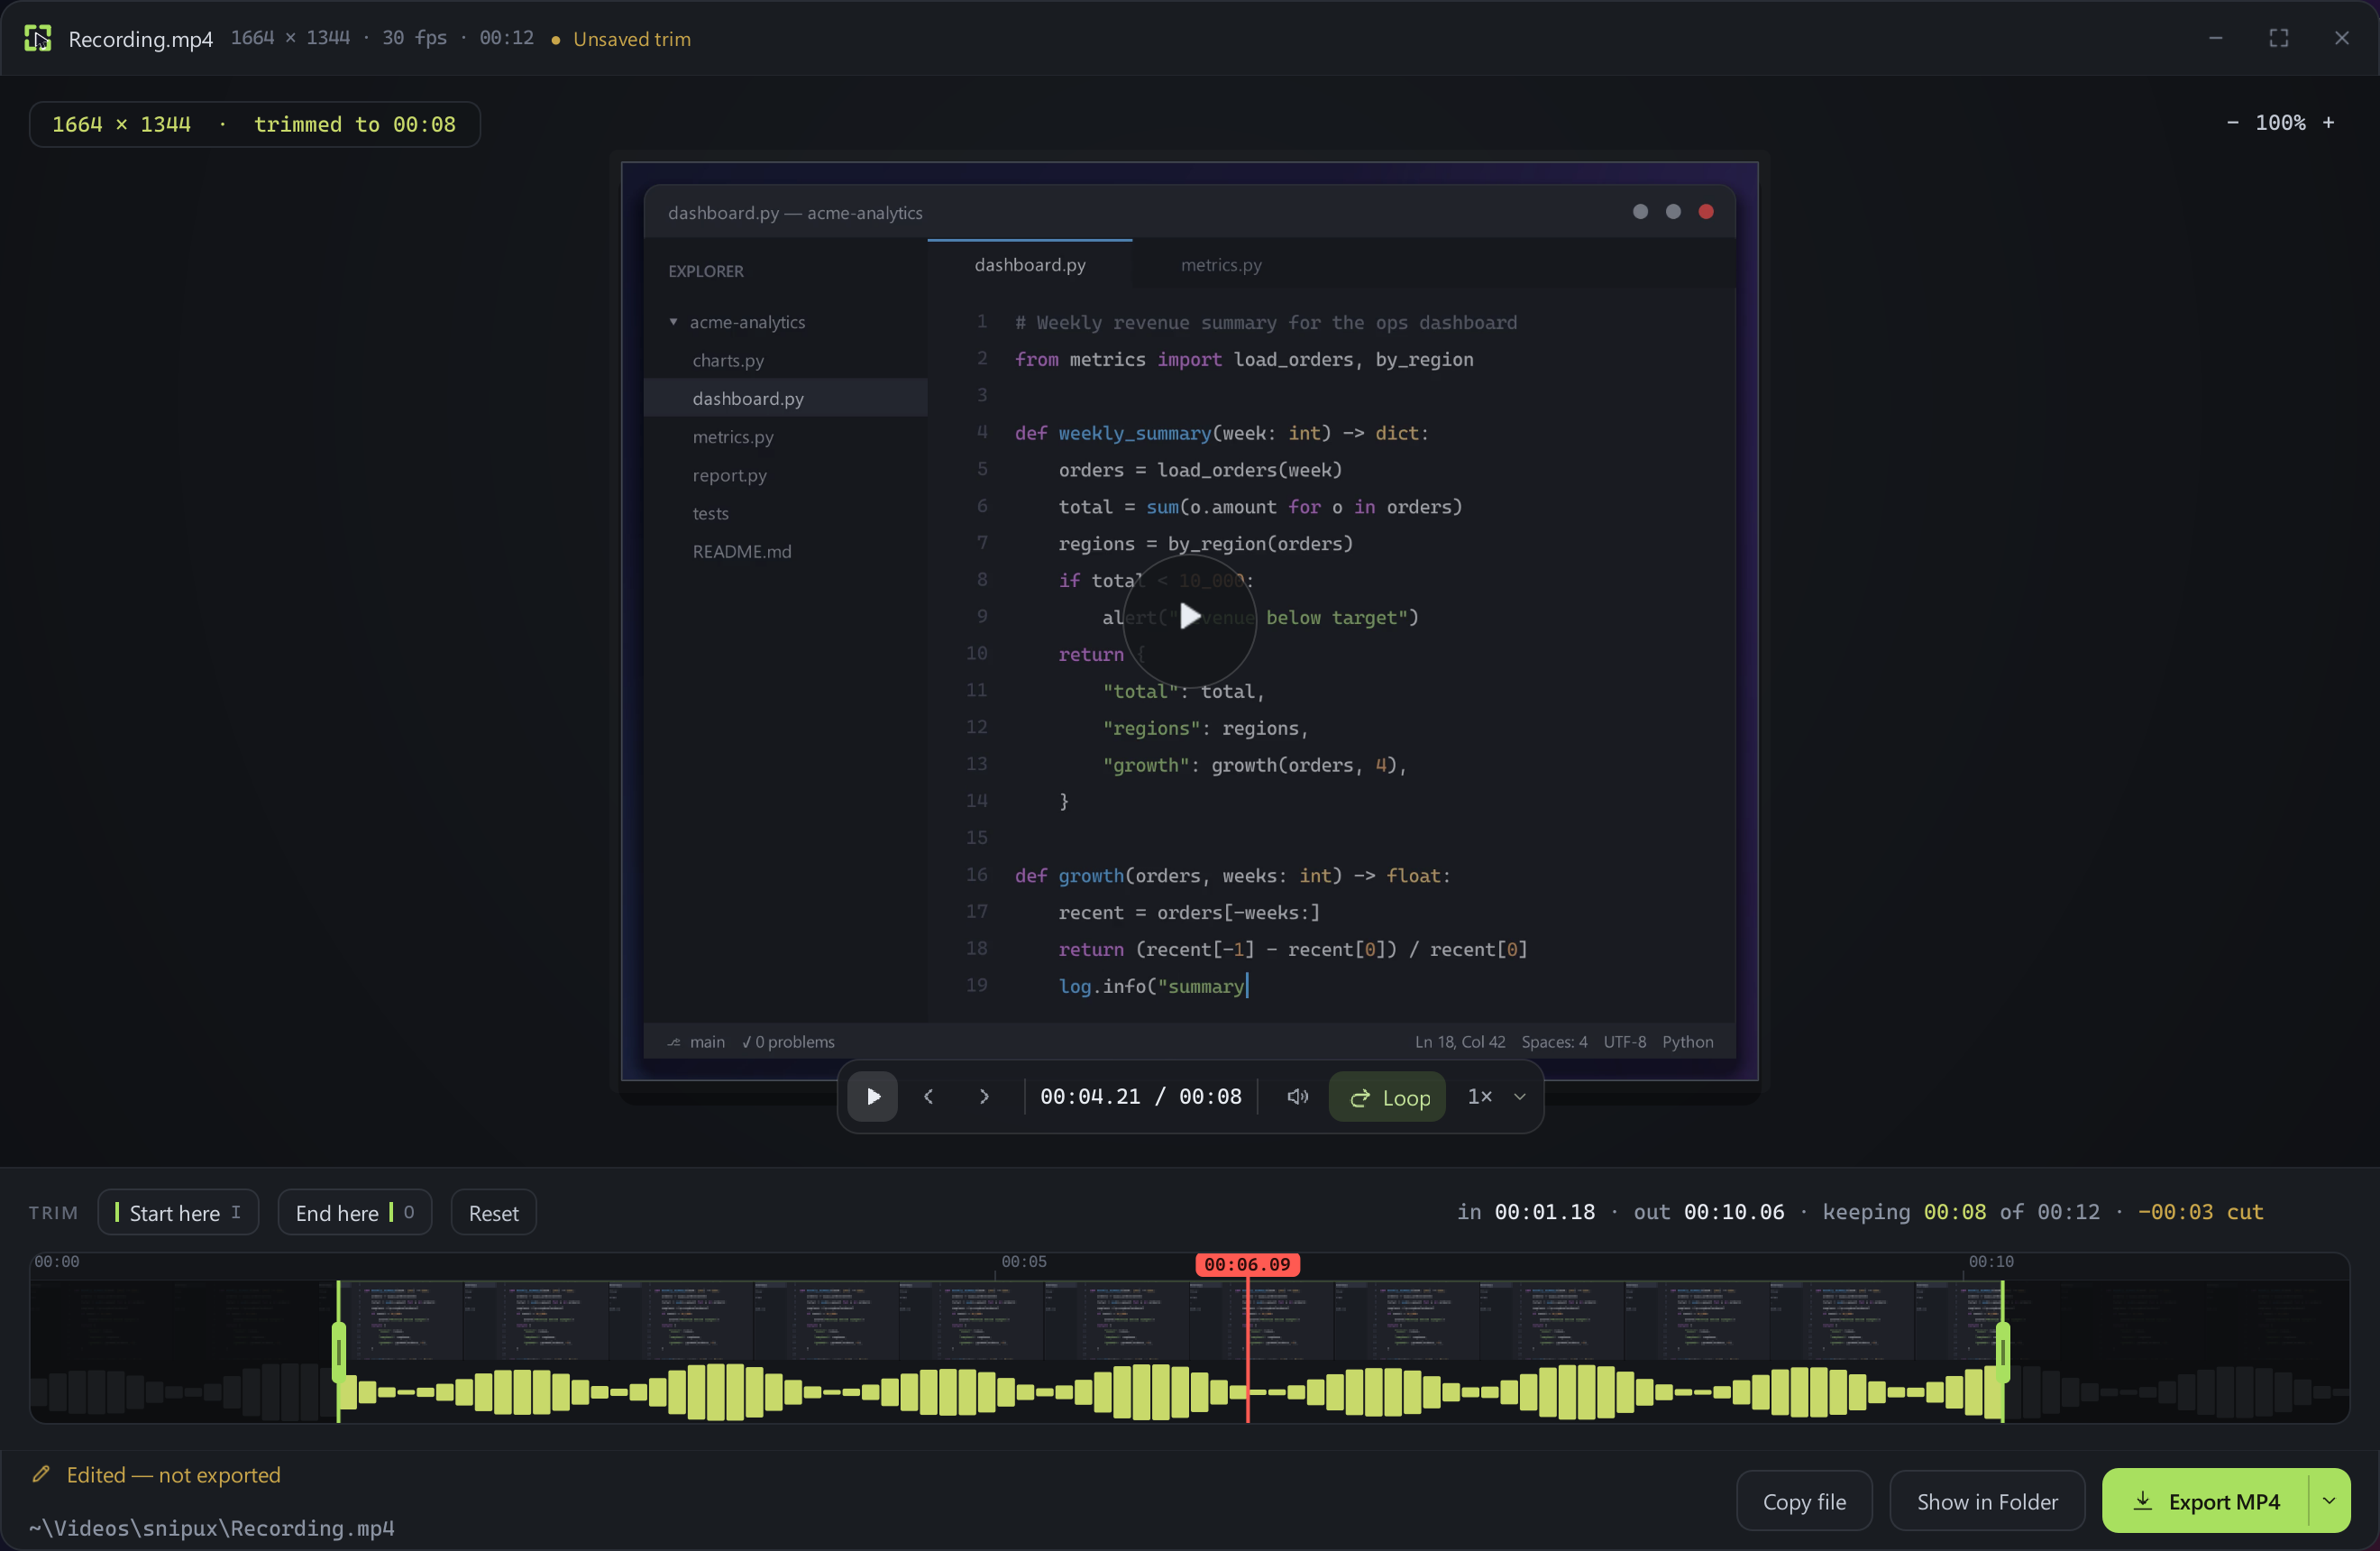The width and height of the screenshot is (2380, 1551).
Task: Click the snipux app logo icon
Action: click(38, 38)
